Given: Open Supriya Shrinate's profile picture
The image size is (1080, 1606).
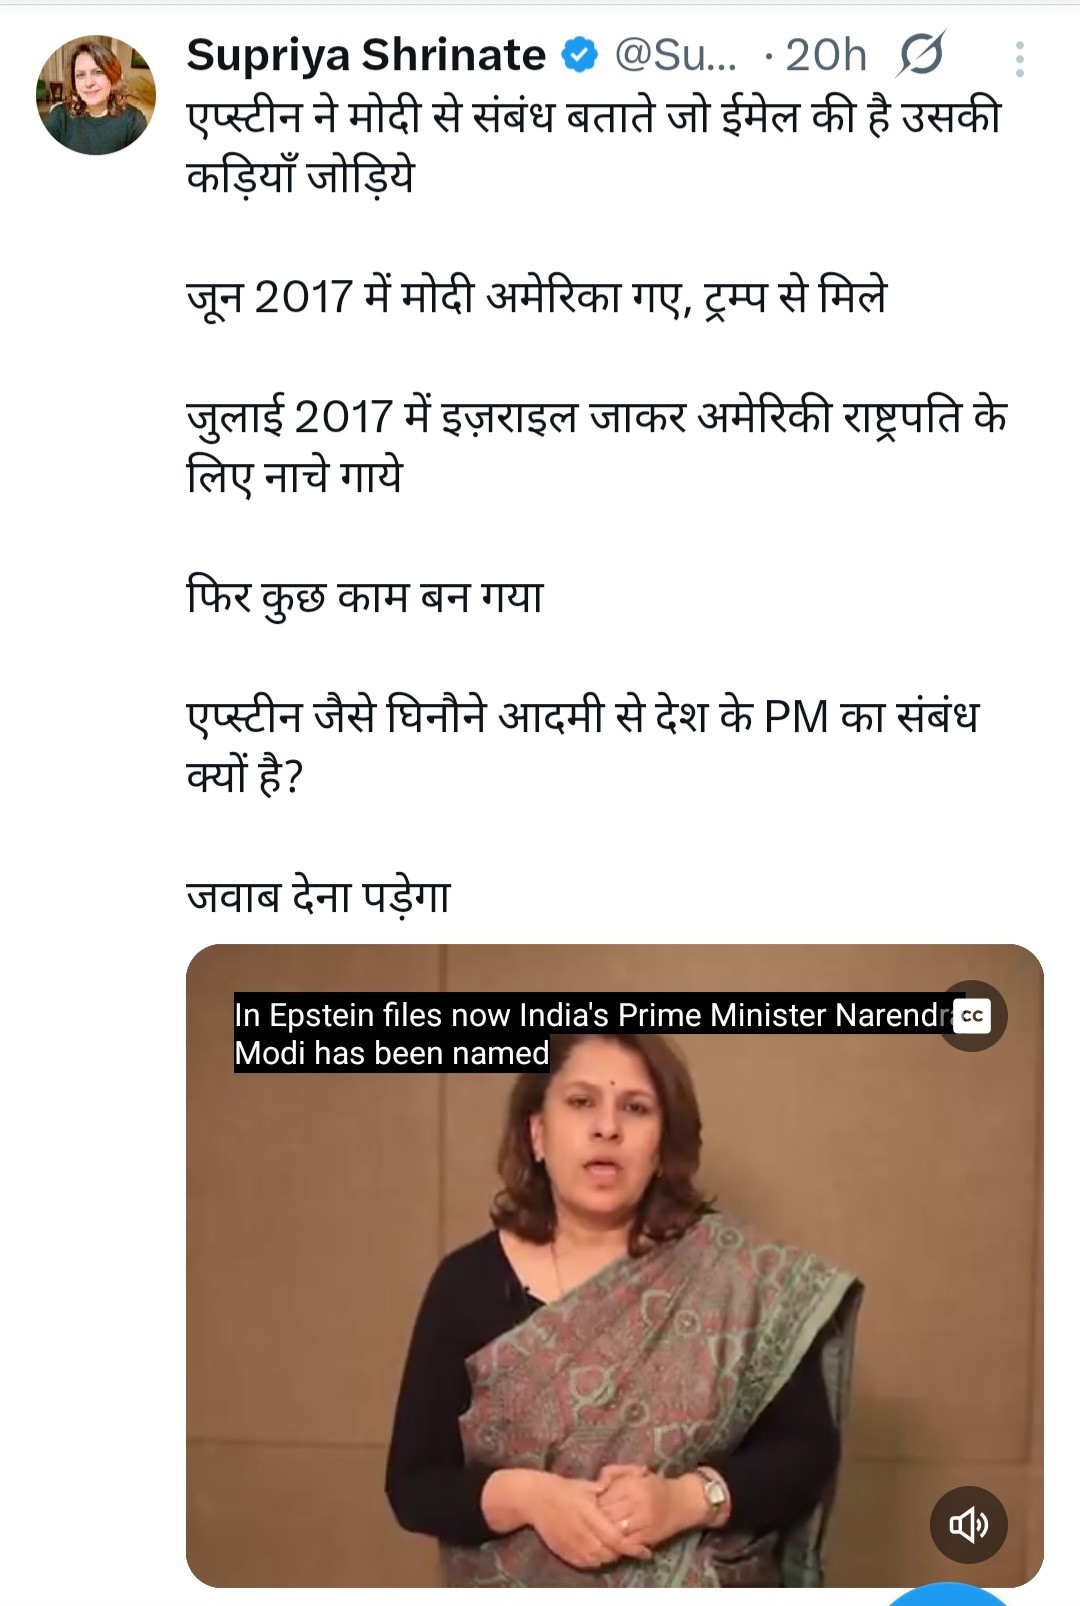Looking at the screenshot, I should (96, 95).
